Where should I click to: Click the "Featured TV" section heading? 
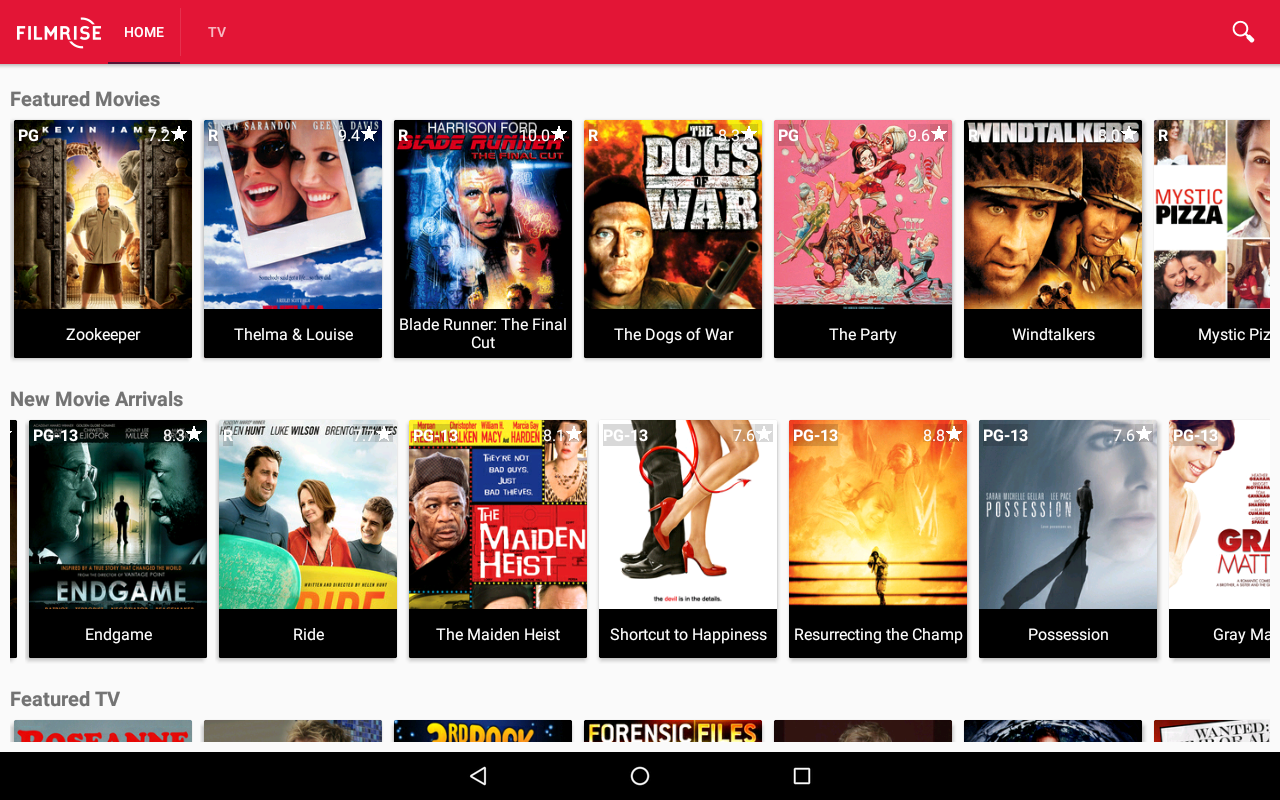[65, 699]
